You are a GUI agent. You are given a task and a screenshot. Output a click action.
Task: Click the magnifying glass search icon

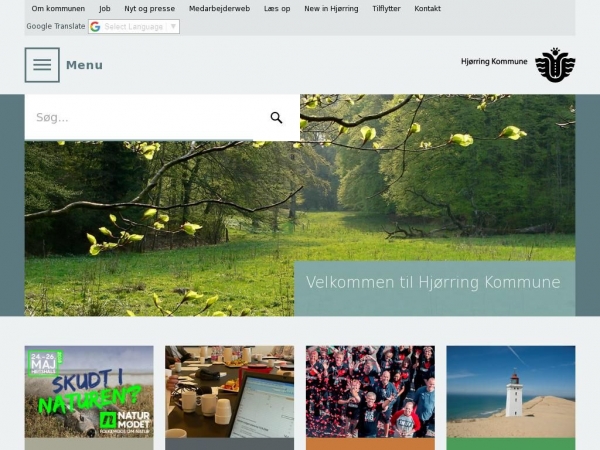pos(276,118)
